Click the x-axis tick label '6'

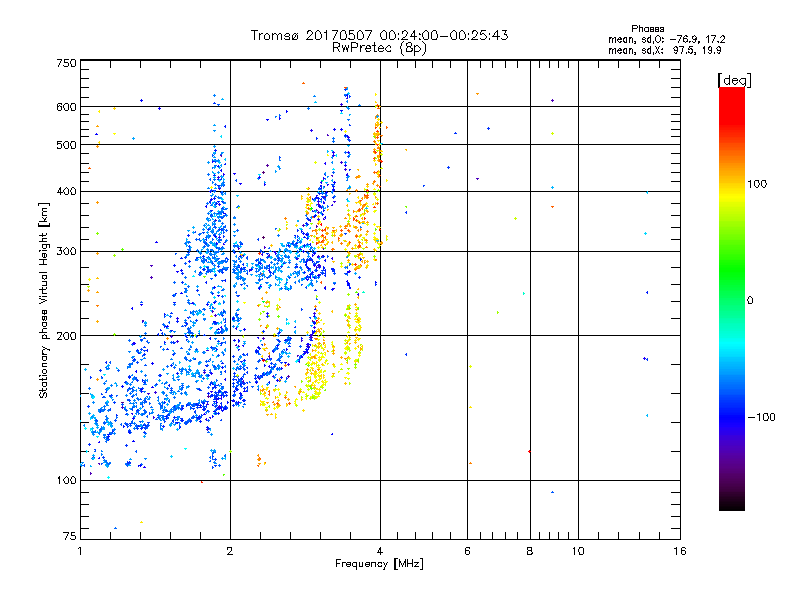coord(467,551)
